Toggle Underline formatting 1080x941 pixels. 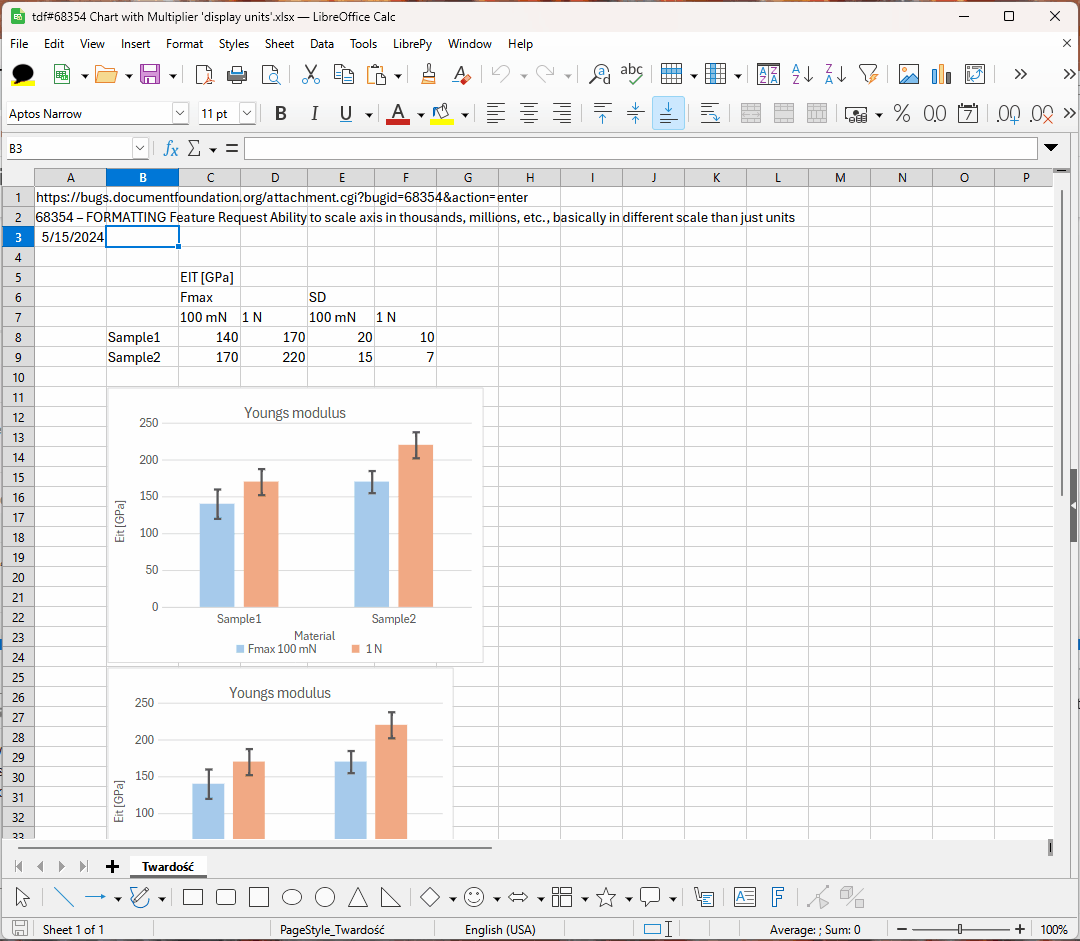[346, 114]
